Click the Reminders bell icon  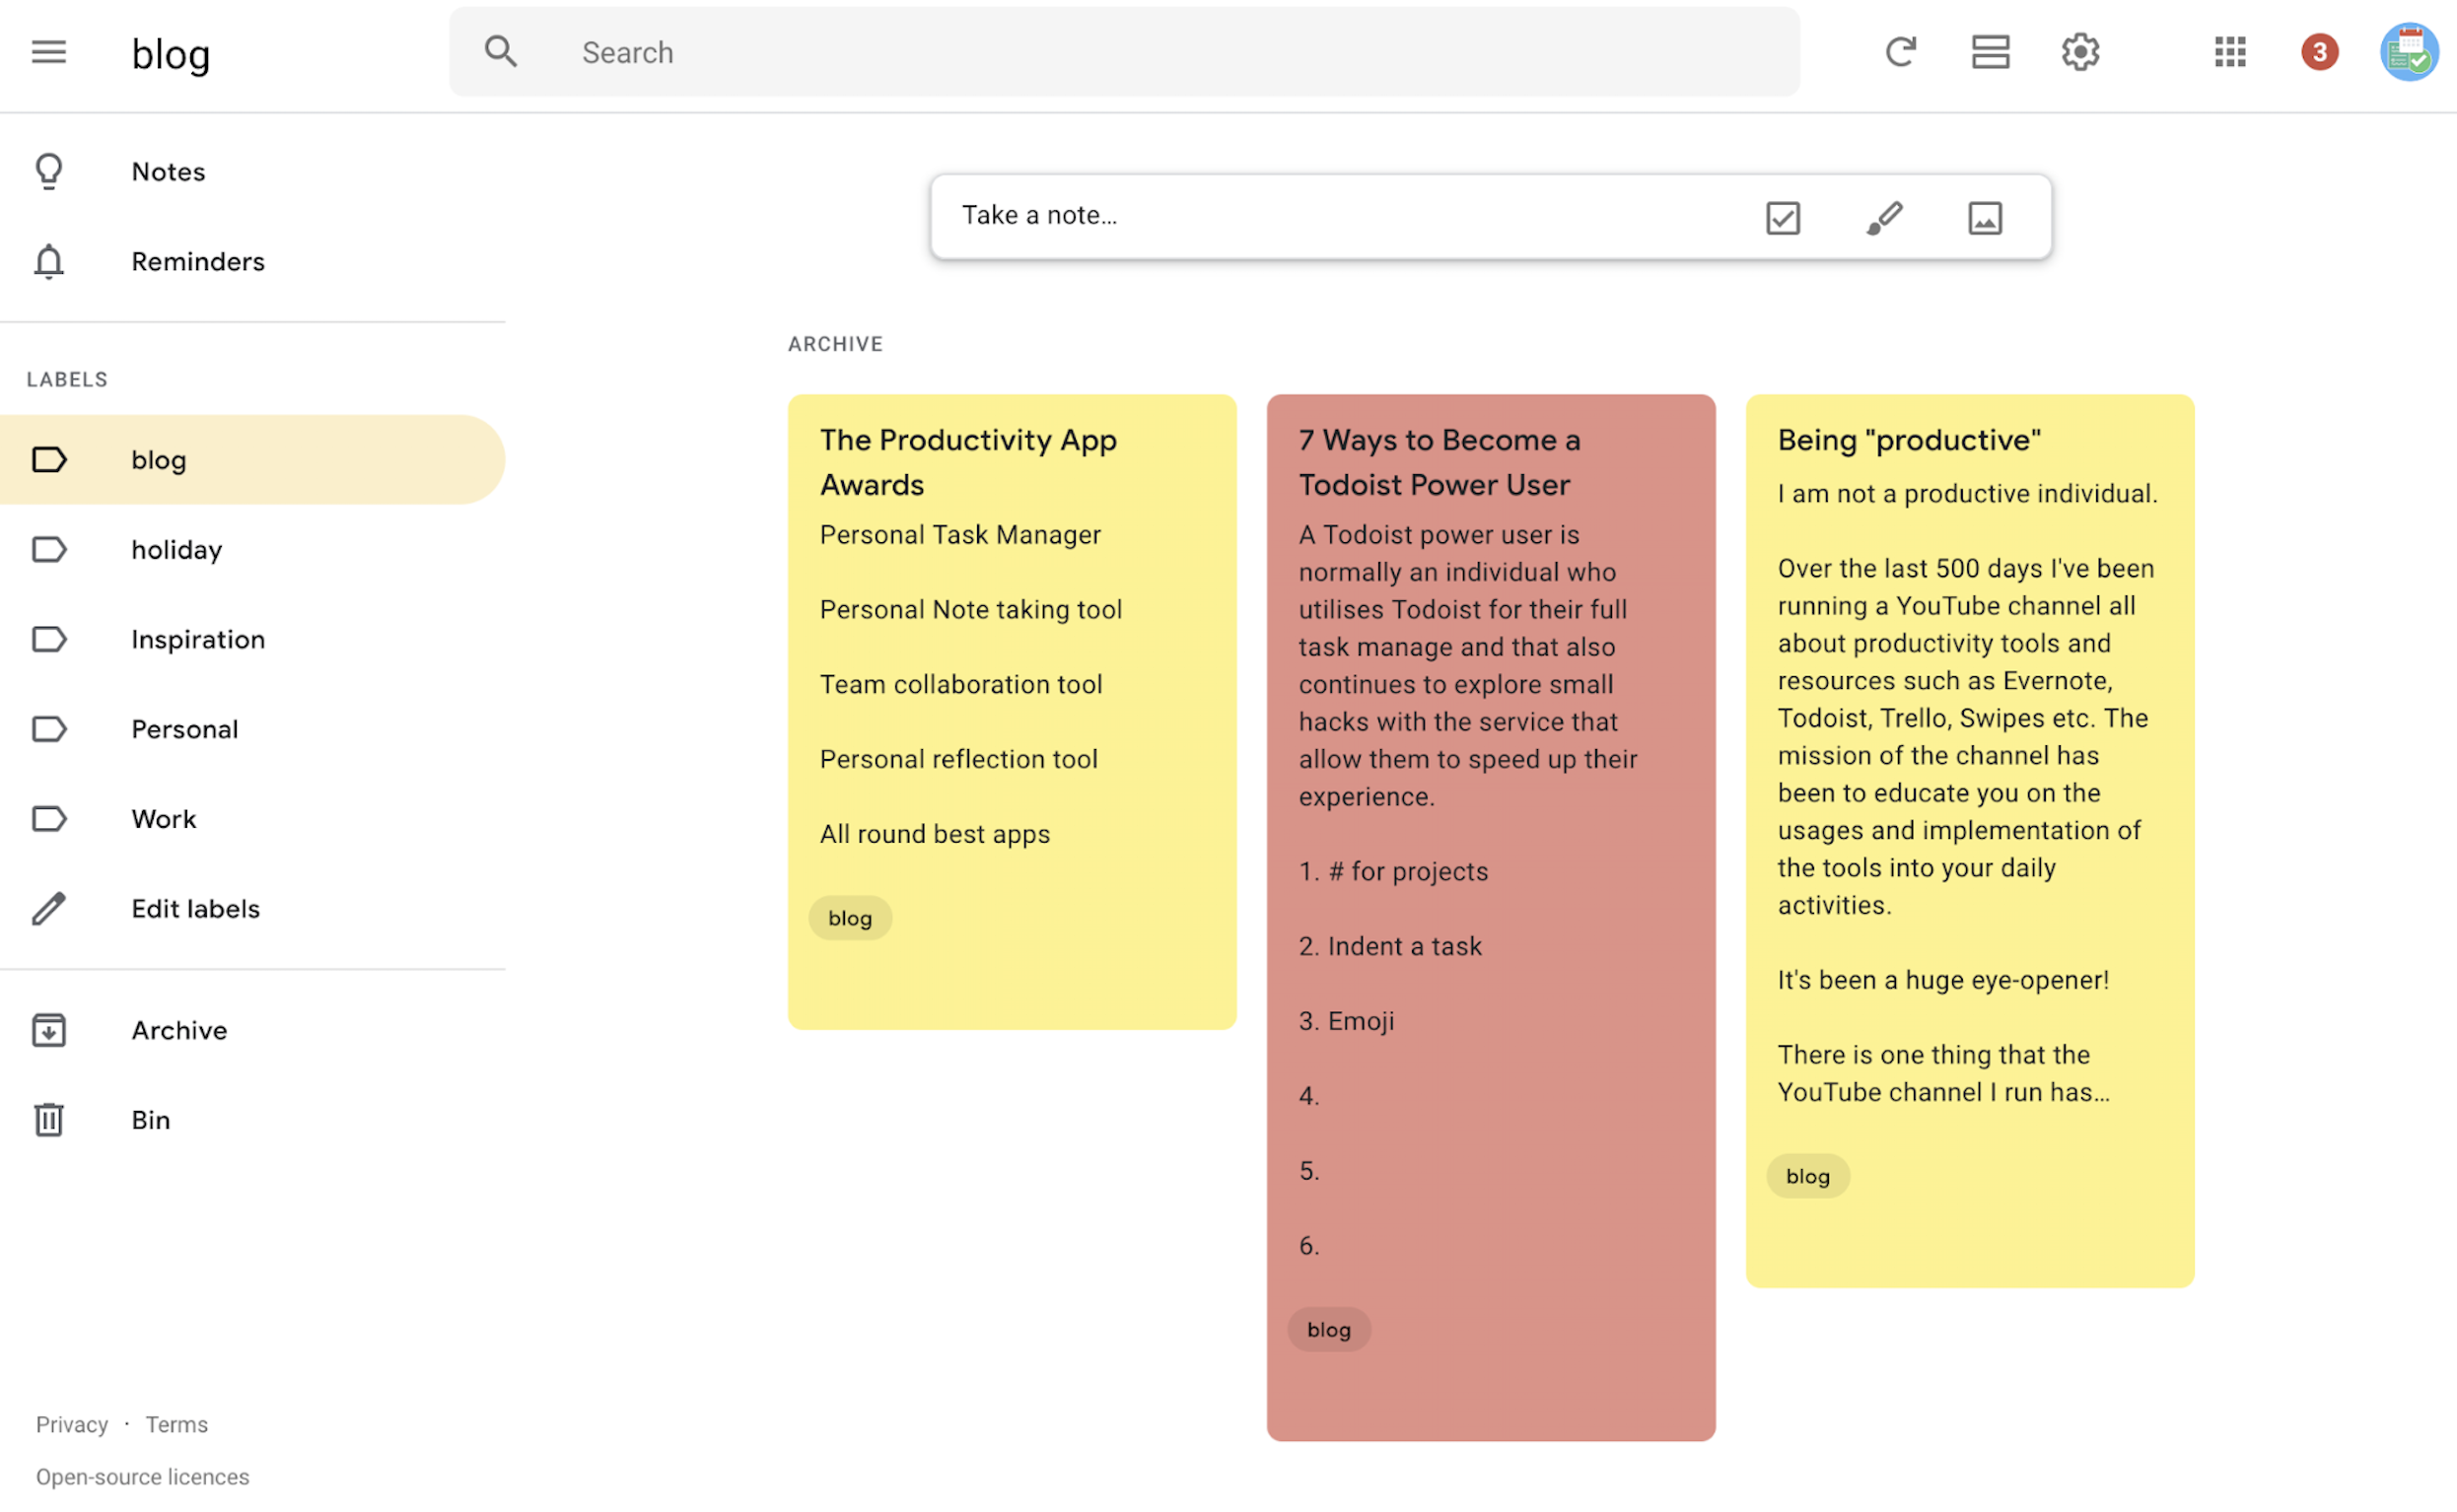point(49,259)
